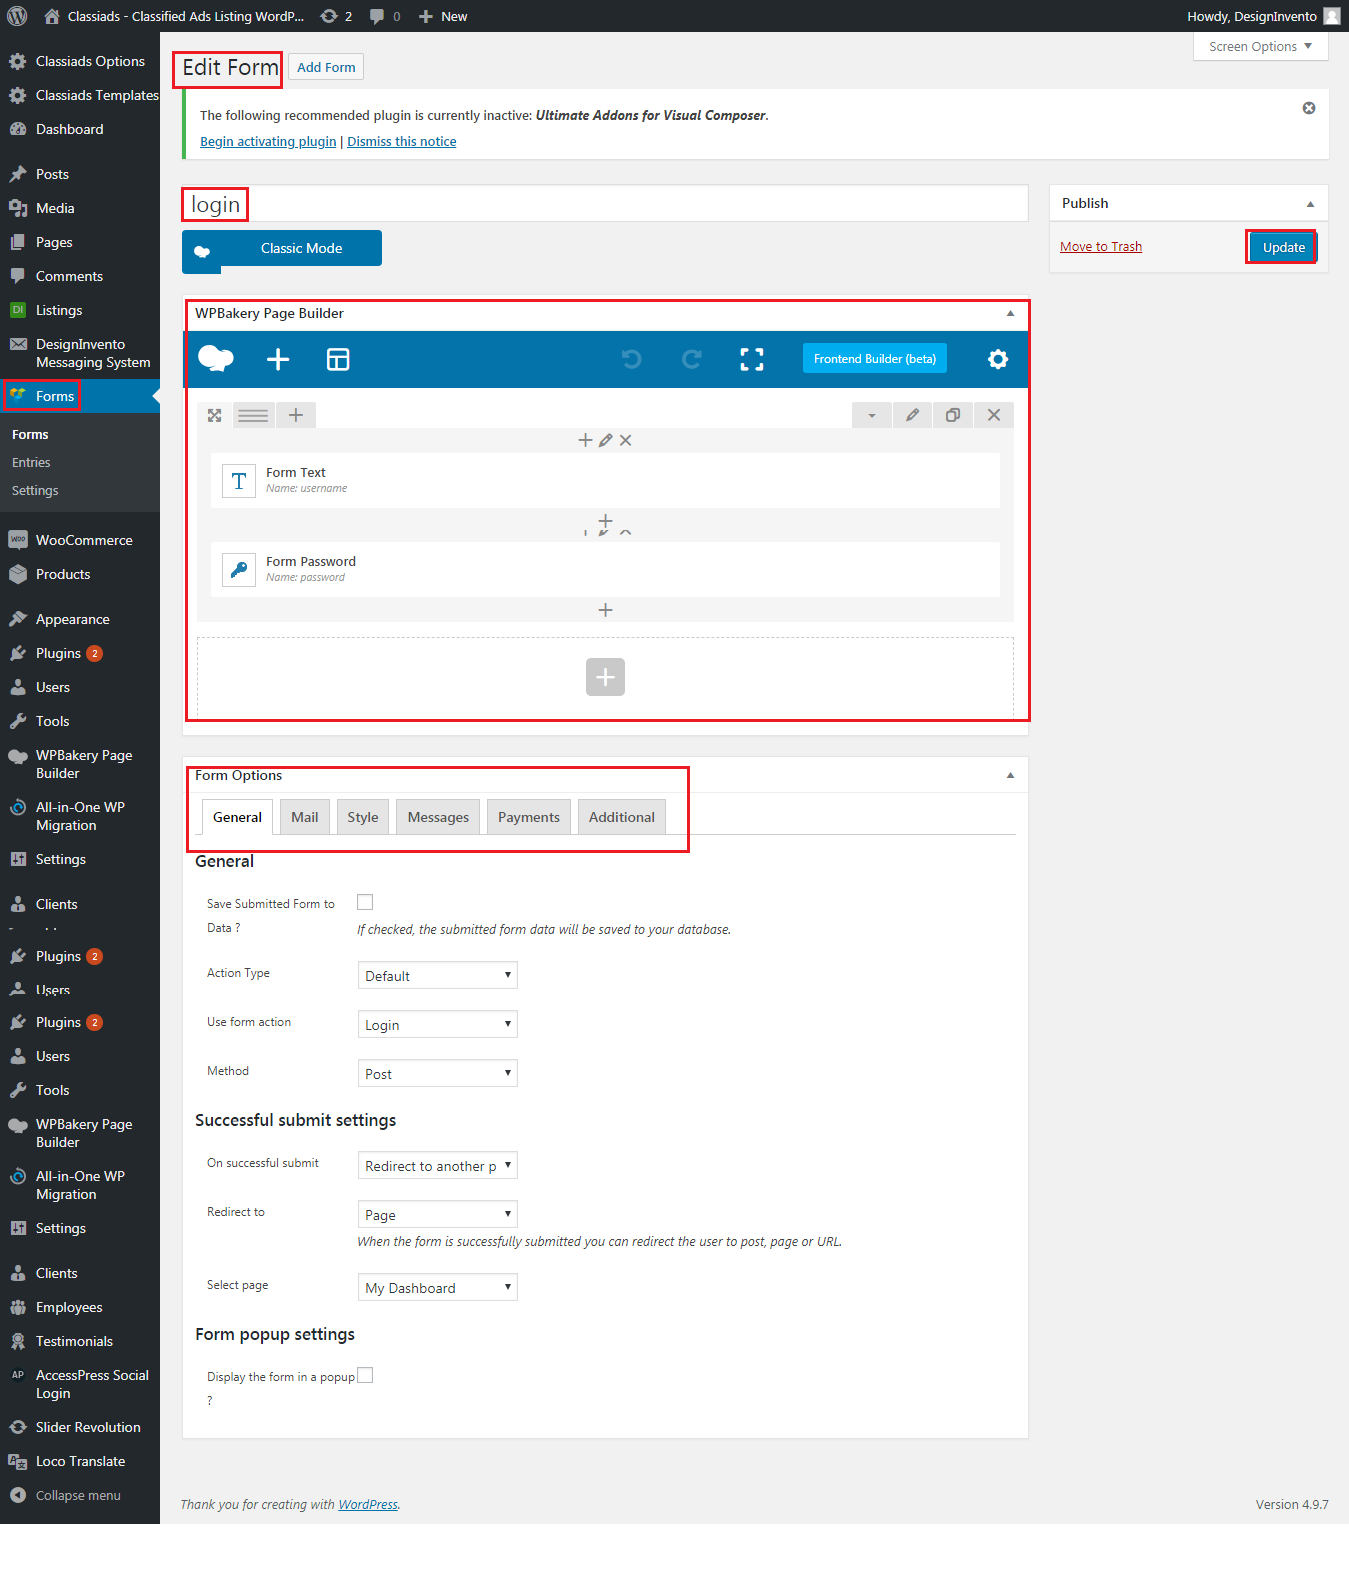Add column using the row plus icon
The image size is (1349, 1581).
(296, 415)
